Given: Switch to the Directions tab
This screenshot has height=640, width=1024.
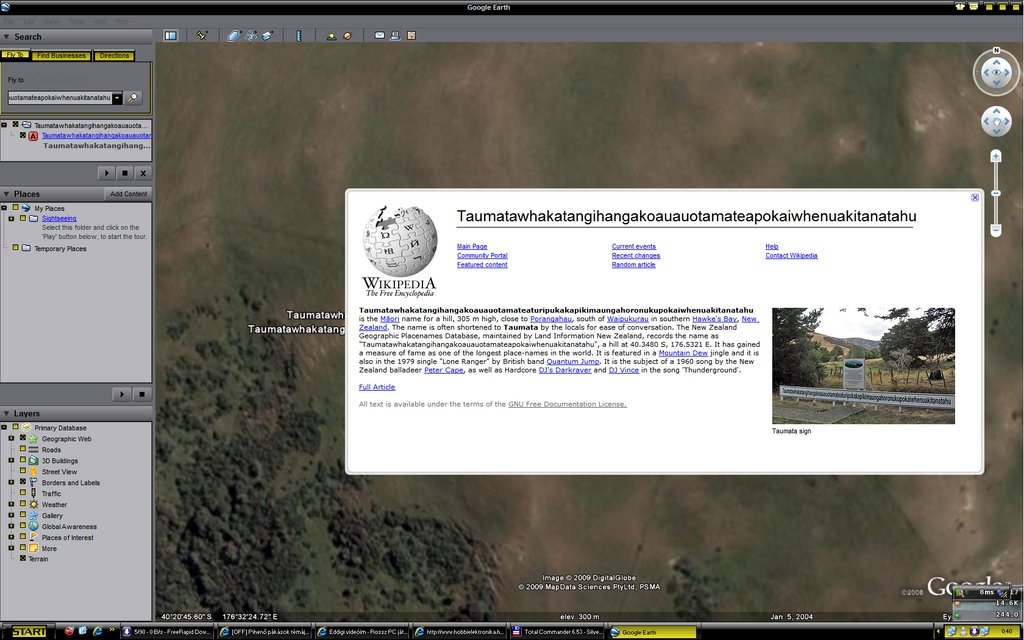Looking at the screenshot, I should point(114,56).
